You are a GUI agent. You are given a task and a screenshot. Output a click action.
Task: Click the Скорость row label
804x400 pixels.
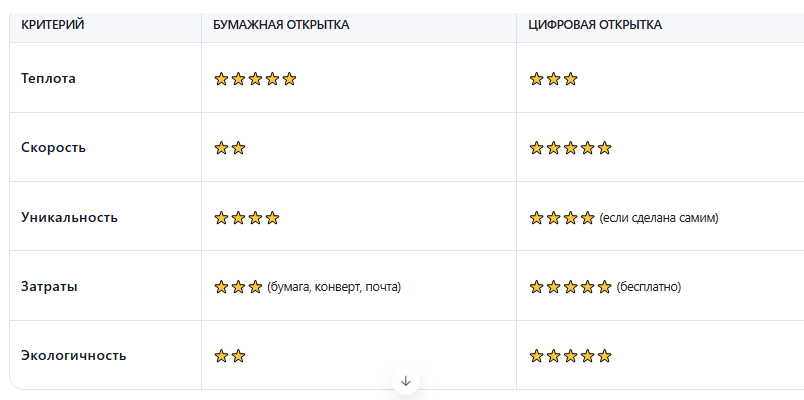[x=53, y=148]
